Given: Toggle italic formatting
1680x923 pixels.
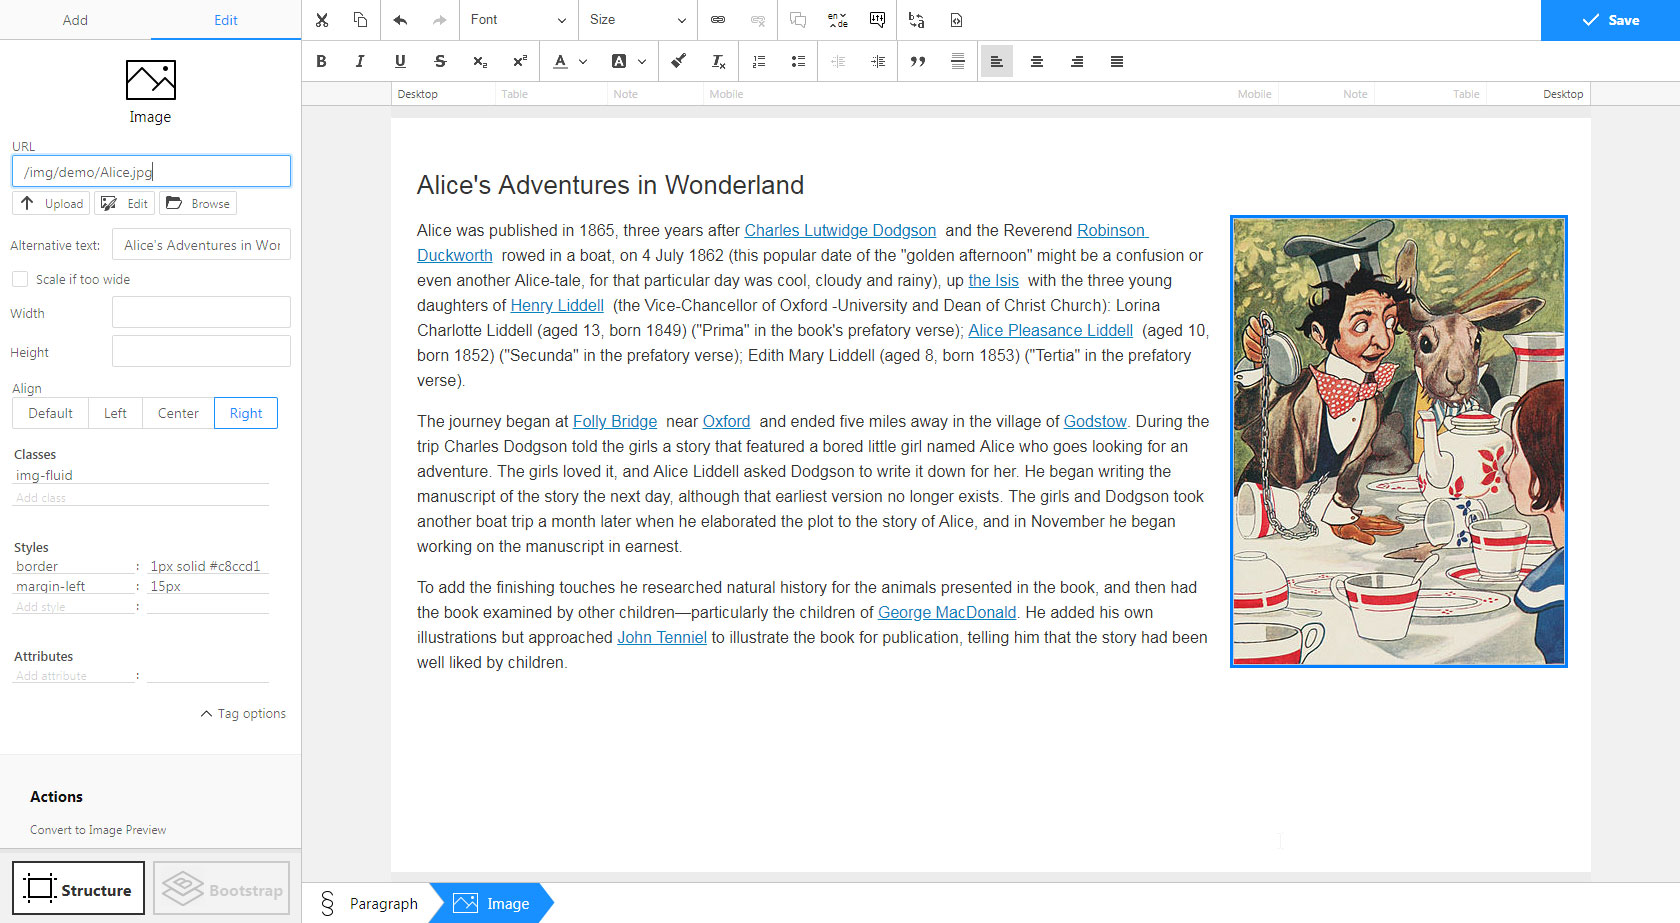Looking at the screenshot, I should pyautogui.click(x=360, y=61).
